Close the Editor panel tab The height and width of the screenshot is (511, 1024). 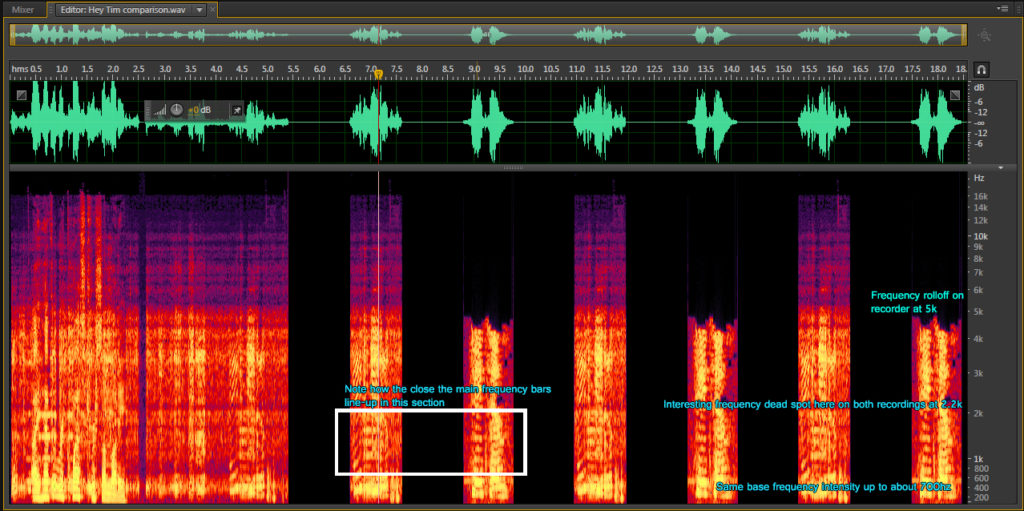pyautogui.click(x=213, y=9)
